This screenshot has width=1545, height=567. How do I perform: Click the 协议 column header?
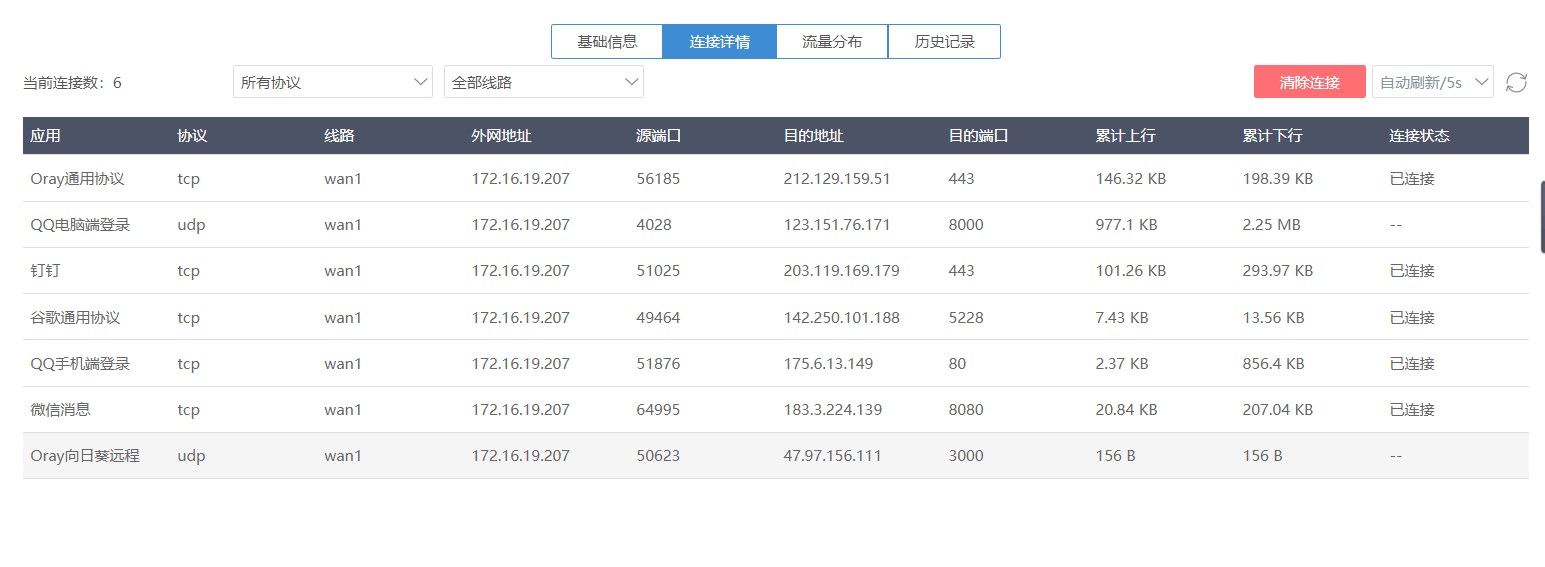click(193, 136)
